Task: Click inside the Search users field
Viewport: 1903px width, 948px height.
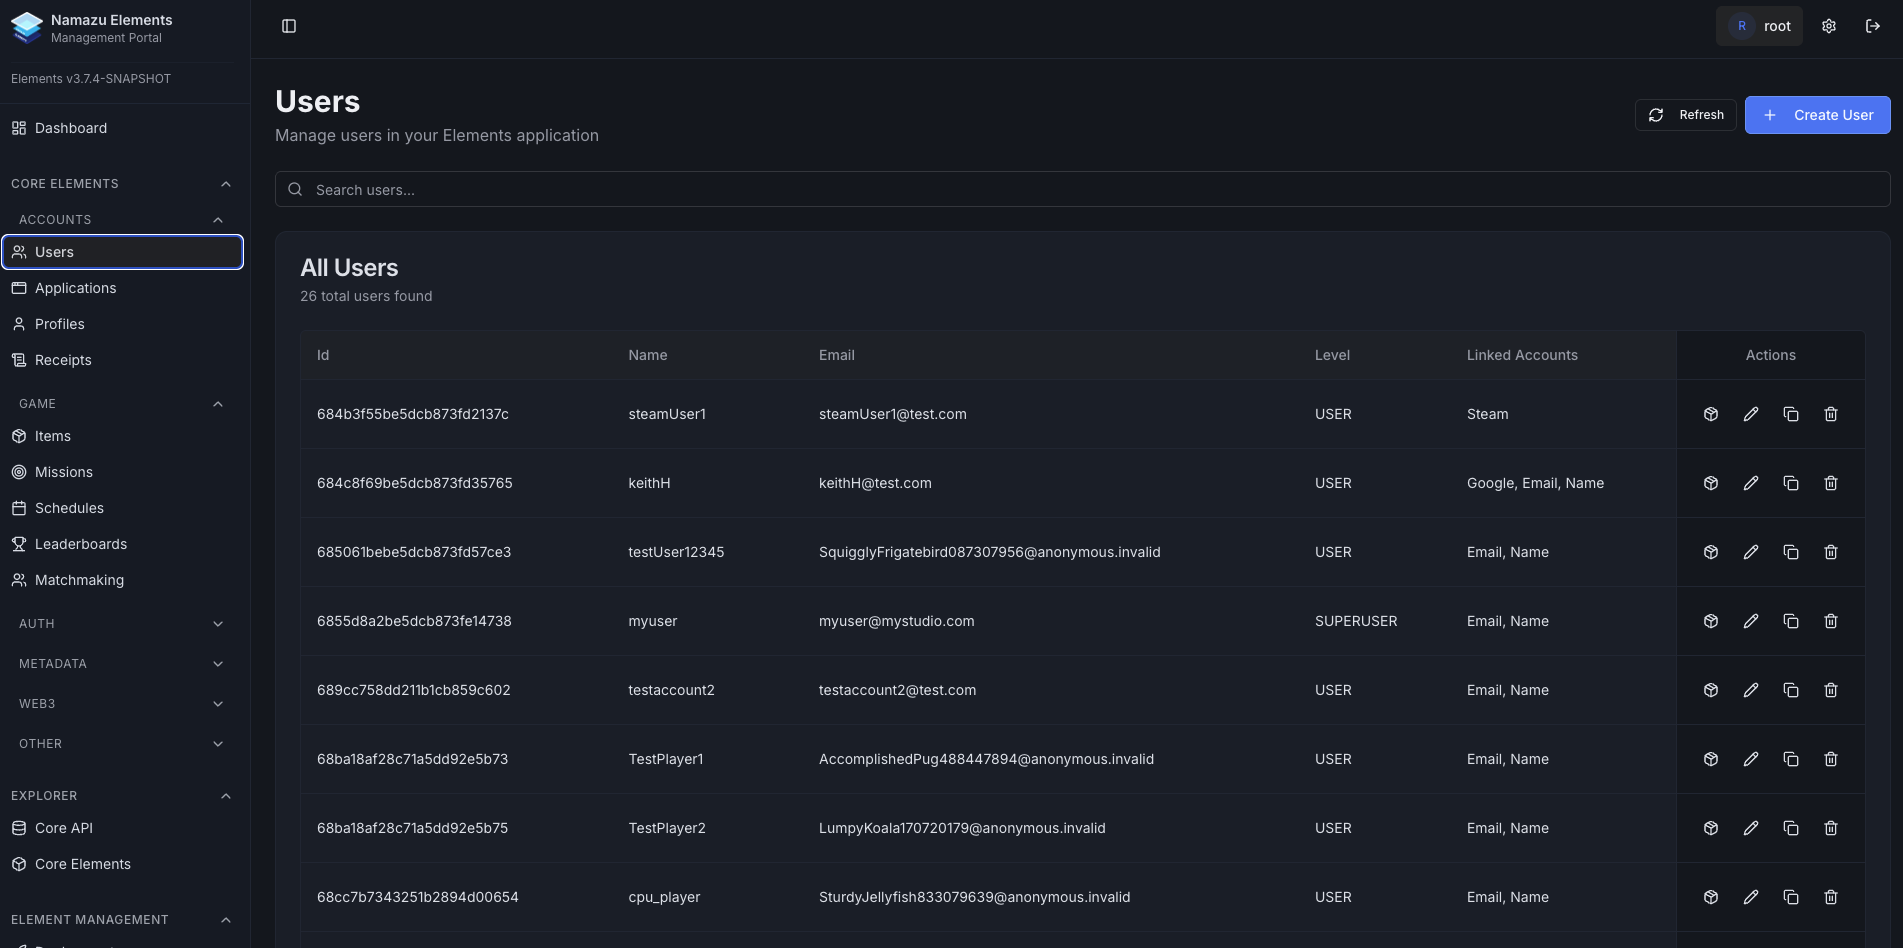Action: [x=700, y=189]
